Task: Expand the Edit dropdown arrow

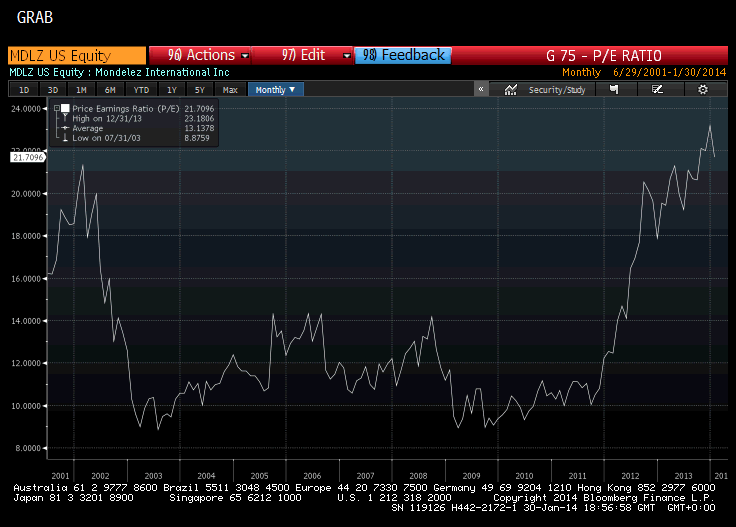Action: (x=346, y=56)
